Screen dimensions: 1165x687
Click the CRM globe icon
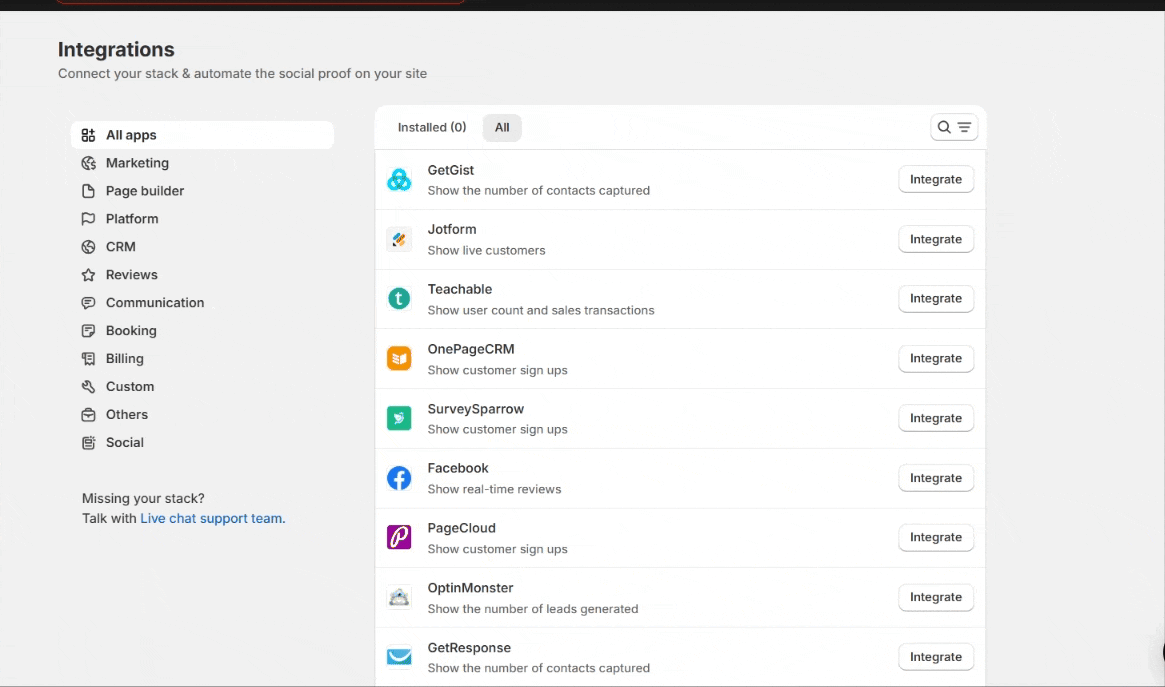(88, 247)
